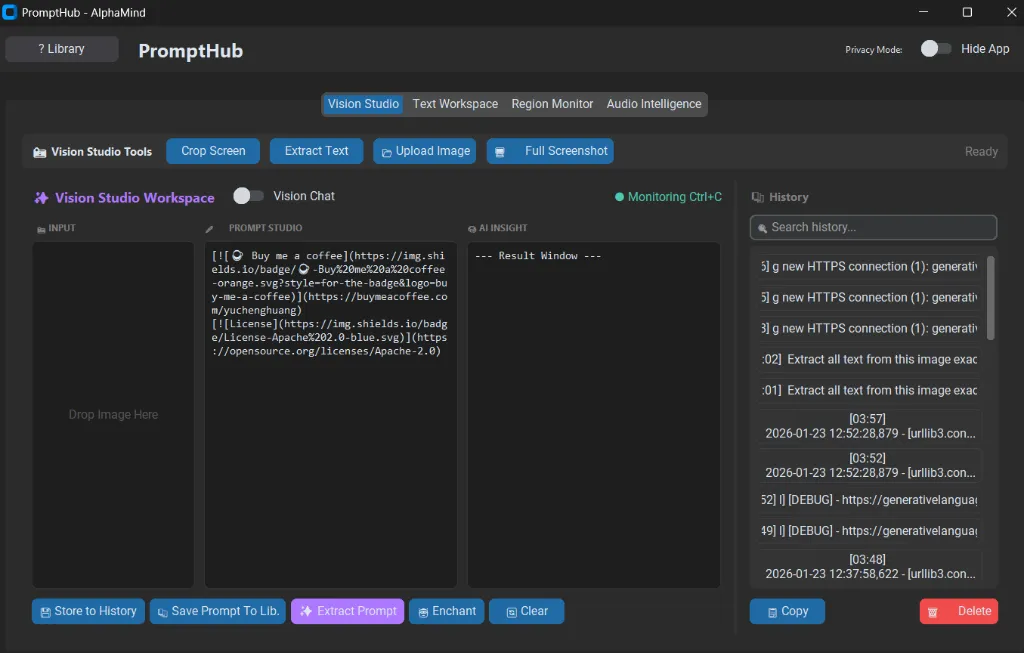Click the Full Screenshot button
1024x653 pixels.
click(550, 151)
